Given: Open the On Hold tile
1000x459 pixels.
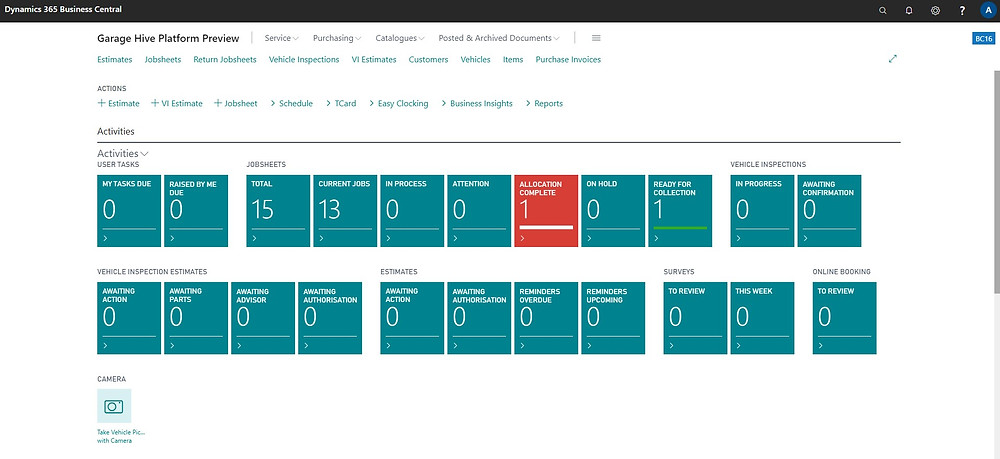Looking at the screenshot, I should (x=613, y=210).
